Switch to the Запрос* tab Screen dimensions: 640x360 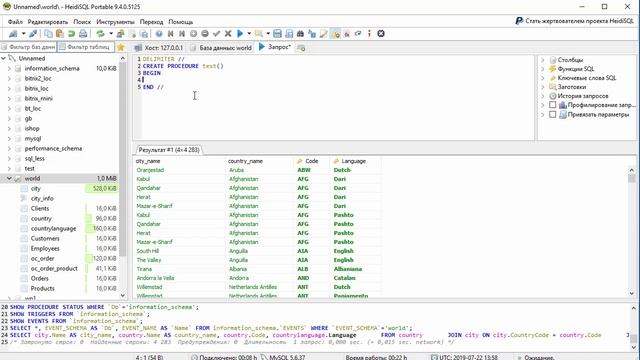click(x=275, y=47)
